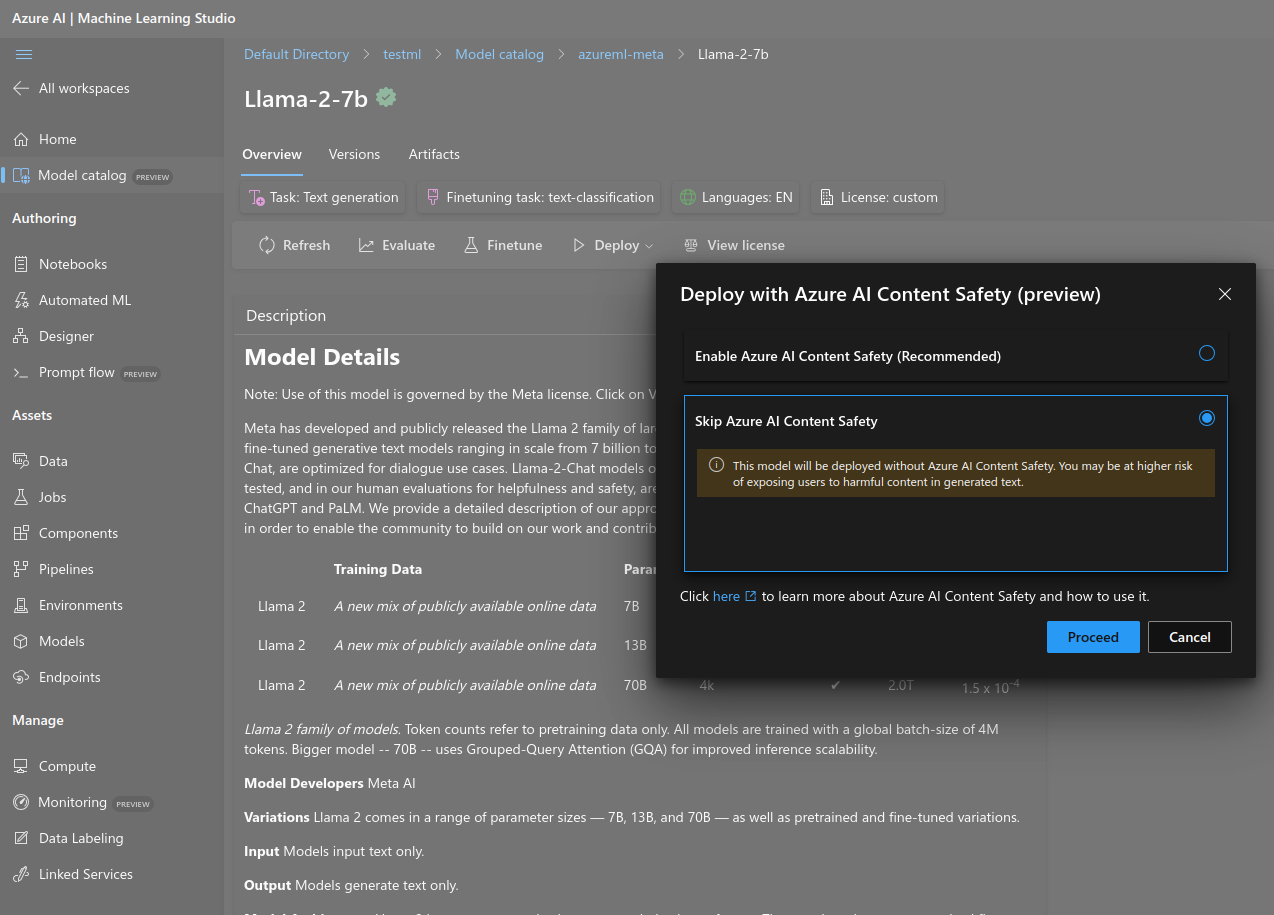Click the 'Training Data' column header
The image size is (1274, 915).
[378, 569]
